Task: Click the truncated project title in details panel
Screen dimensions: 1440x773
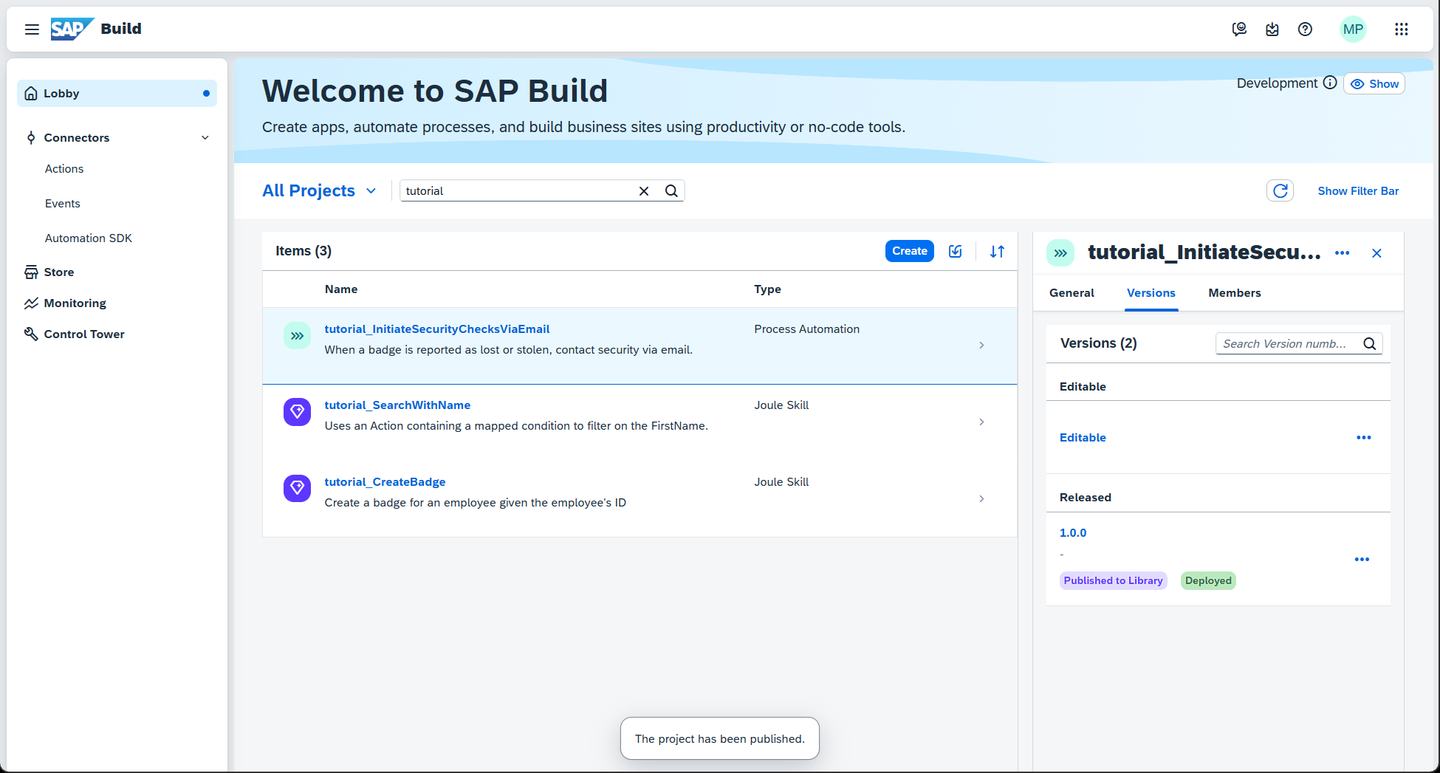Action: pos(1204,253)
